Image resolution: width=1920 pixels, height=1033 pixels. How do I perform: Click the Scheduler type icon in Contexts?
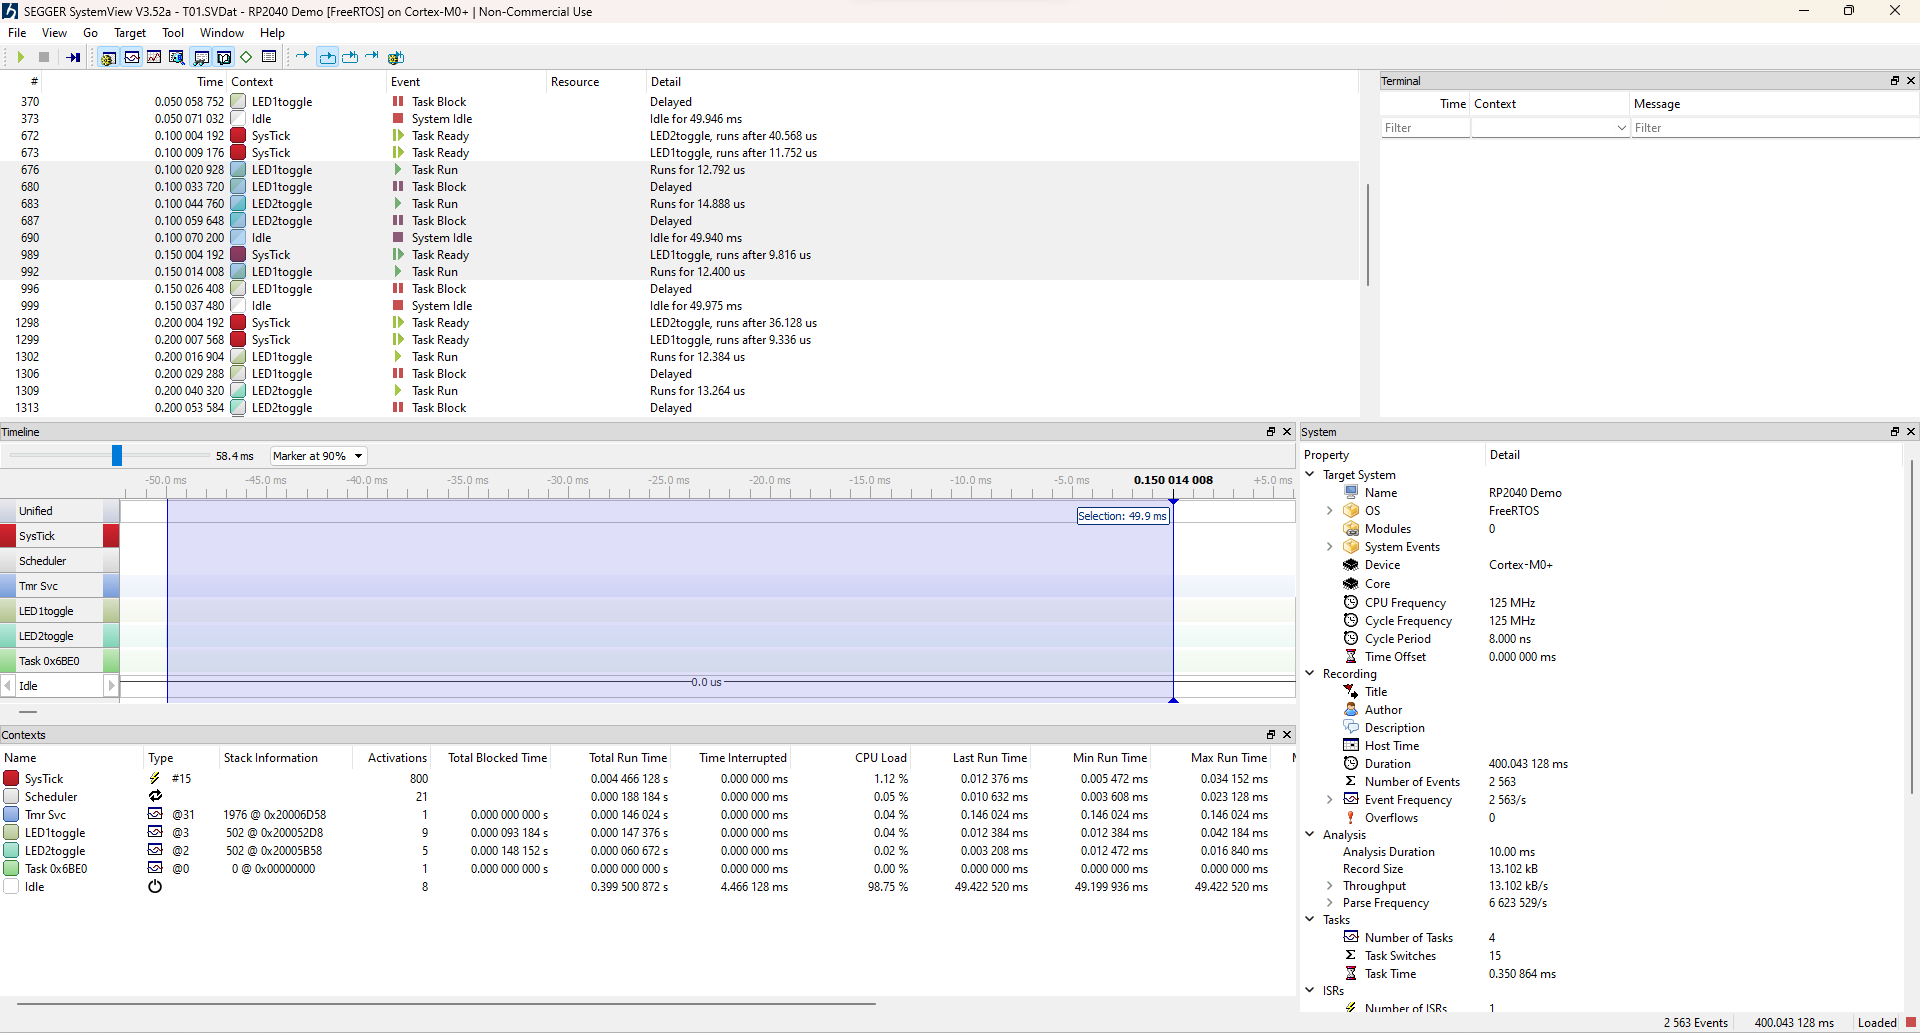click(155, 797)
